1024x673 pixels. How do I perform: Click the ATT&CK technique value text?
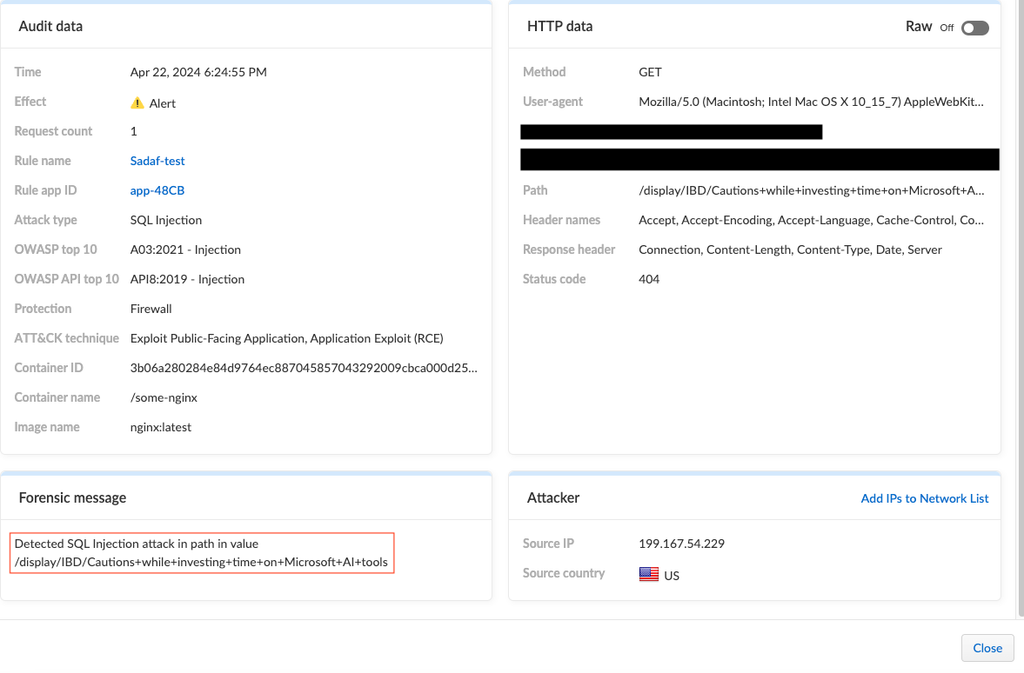pos(286,339)
